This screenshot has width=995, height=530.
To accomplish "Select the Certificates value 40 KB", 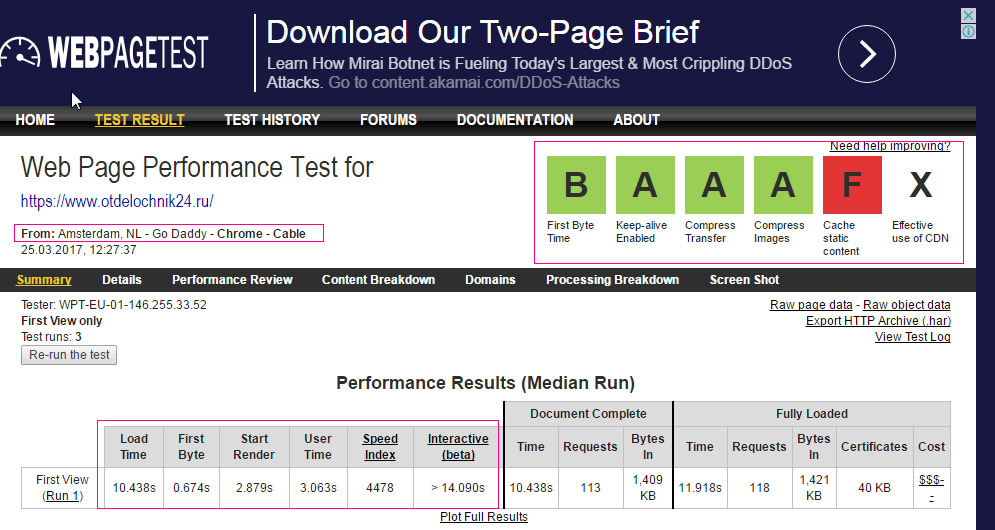I will (874, 488).
